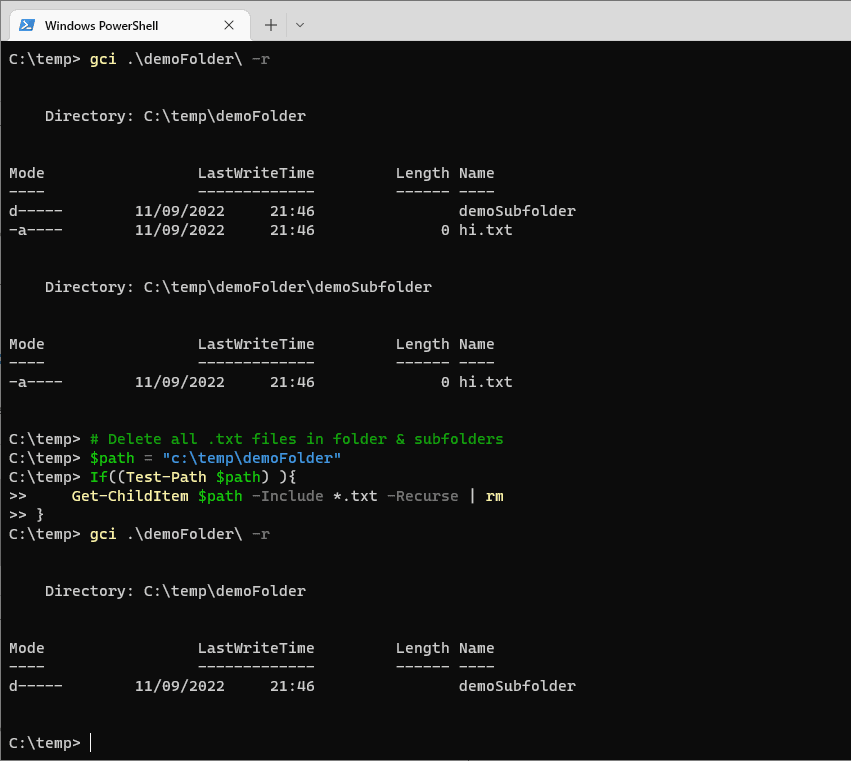This screenshot has height=761, width=851.
Task: Close the Windows PowerShell tab
Action: 229,25
